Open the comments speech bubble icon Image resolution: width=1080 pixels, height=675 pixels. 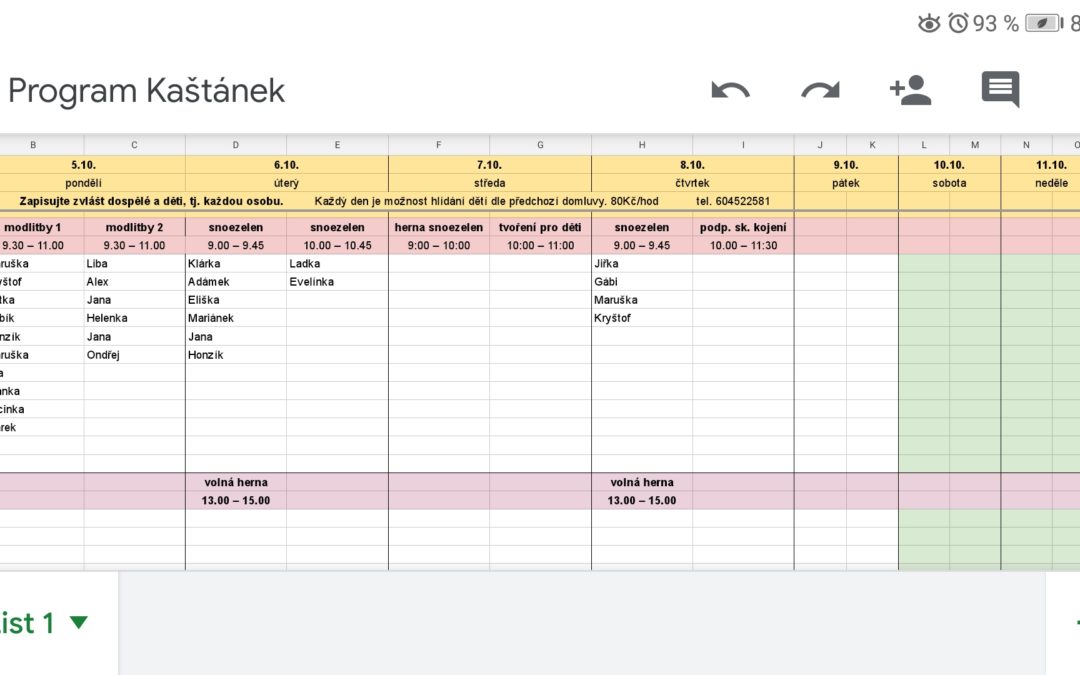point(1000,89)
